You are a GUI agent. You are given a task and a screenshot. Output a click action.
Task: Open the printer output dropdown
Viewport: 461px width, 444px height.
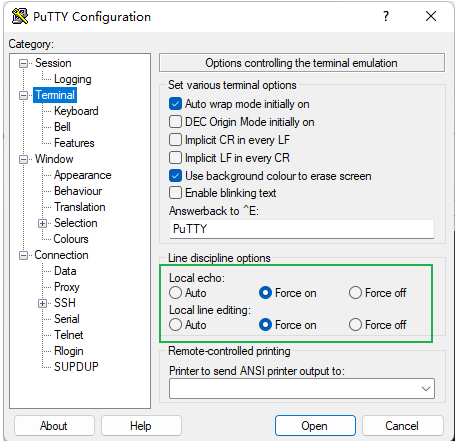425,389
